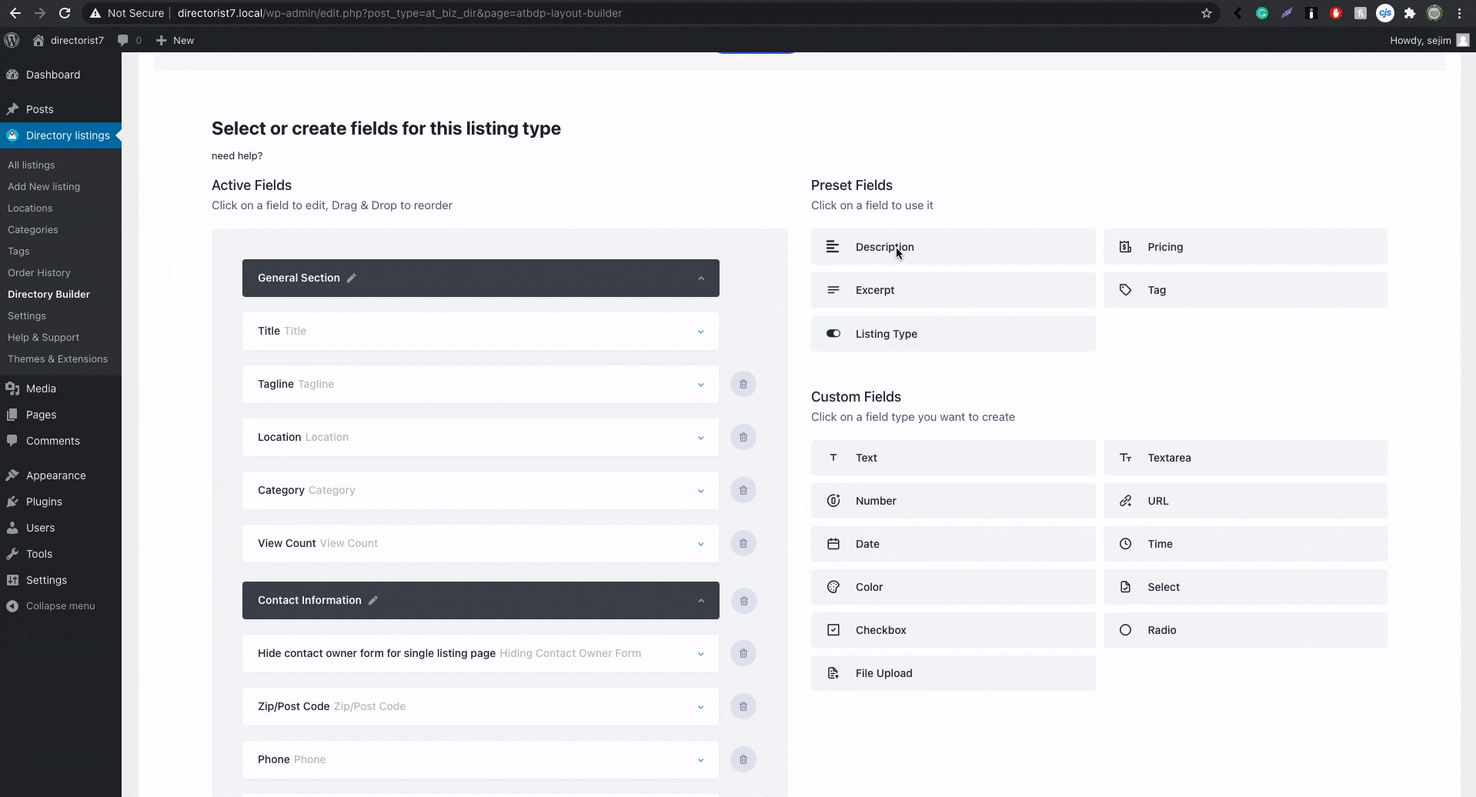Remove the Contact Information section via trash icon

(743, 601)
